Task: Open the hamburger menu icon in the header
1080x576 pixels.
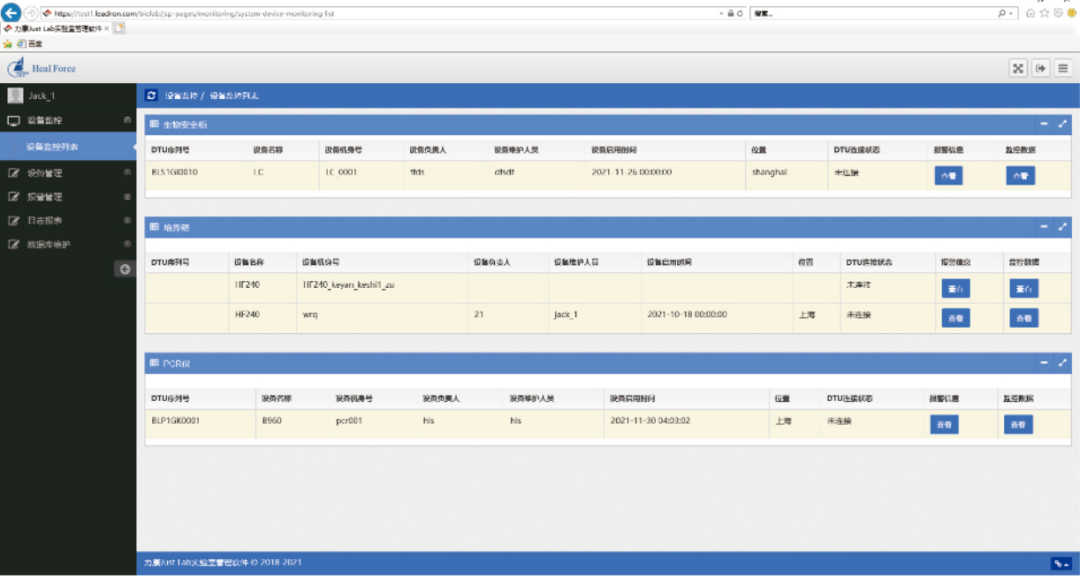Action: [1063, 68]
